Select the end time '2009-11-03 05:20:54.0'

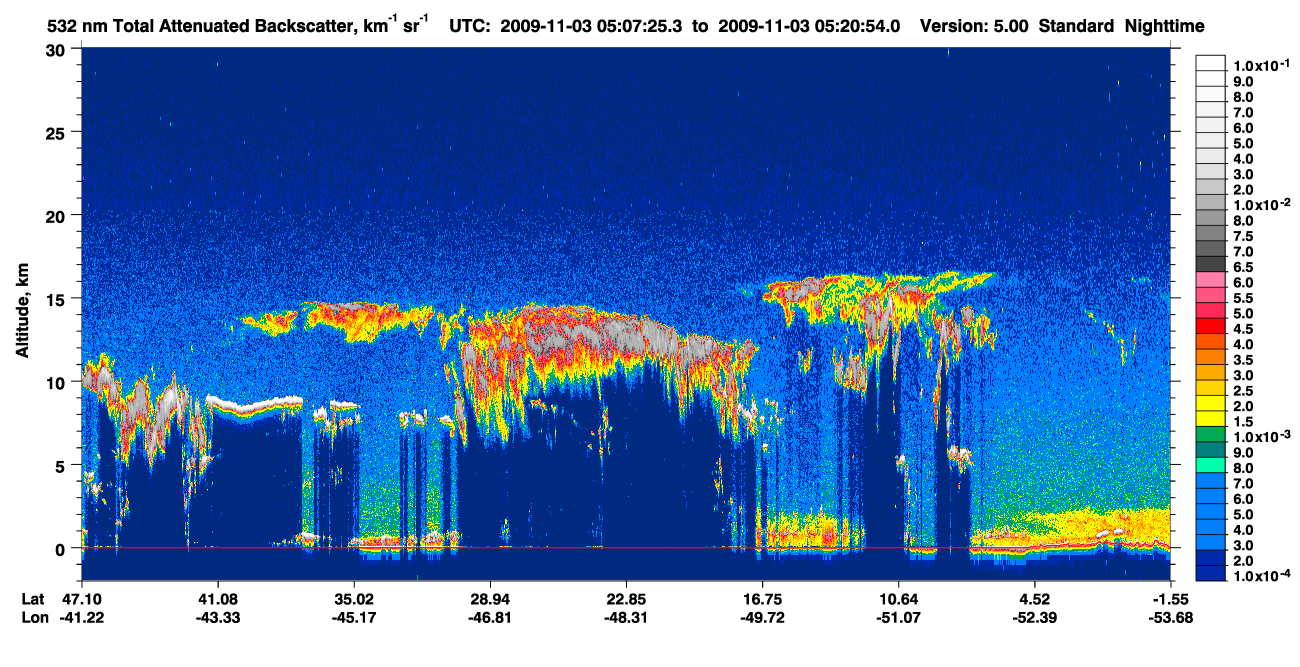810,27
